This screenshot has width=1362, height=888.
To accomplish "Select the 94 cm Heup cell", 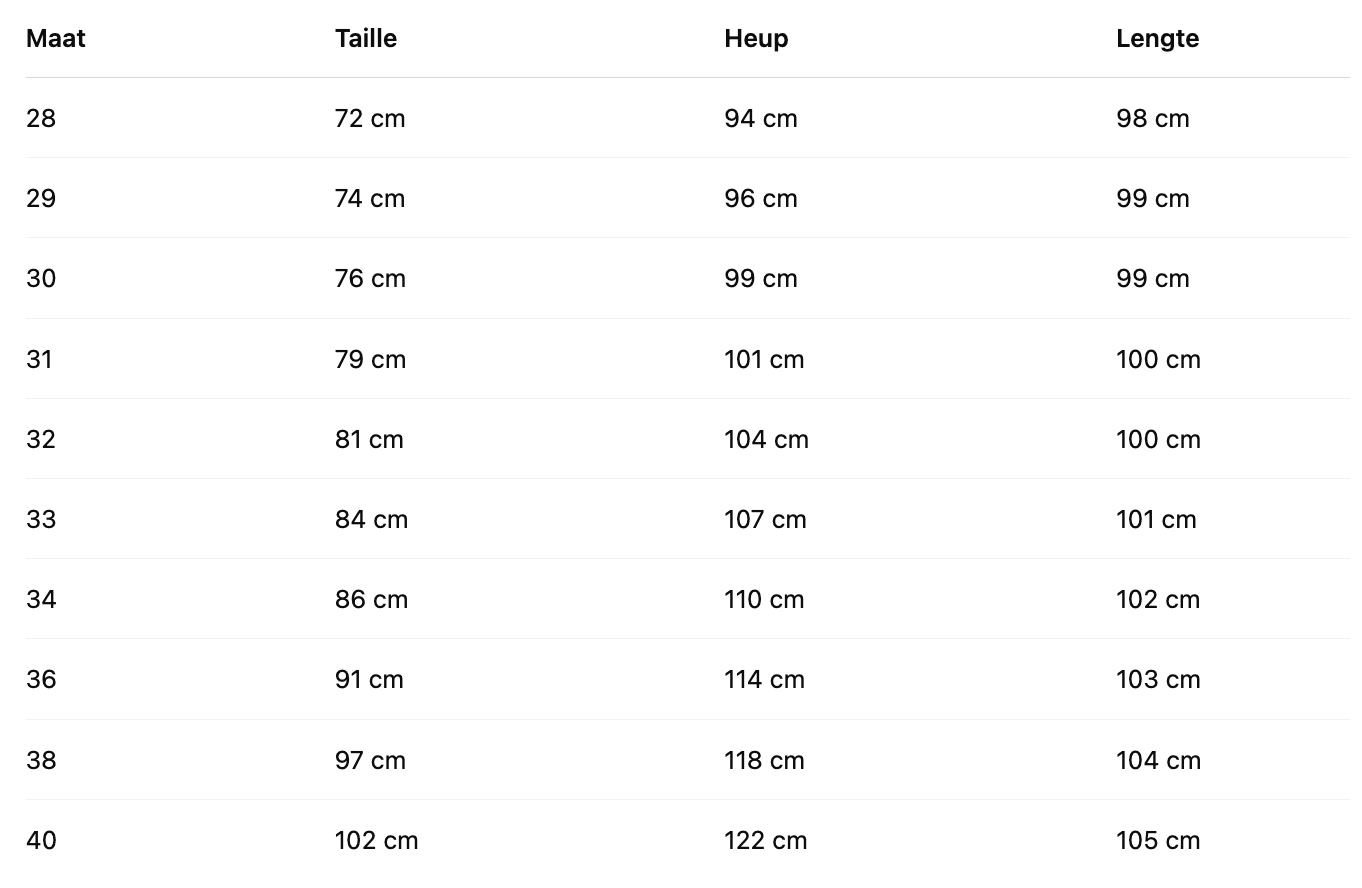I will coord(761,119).
